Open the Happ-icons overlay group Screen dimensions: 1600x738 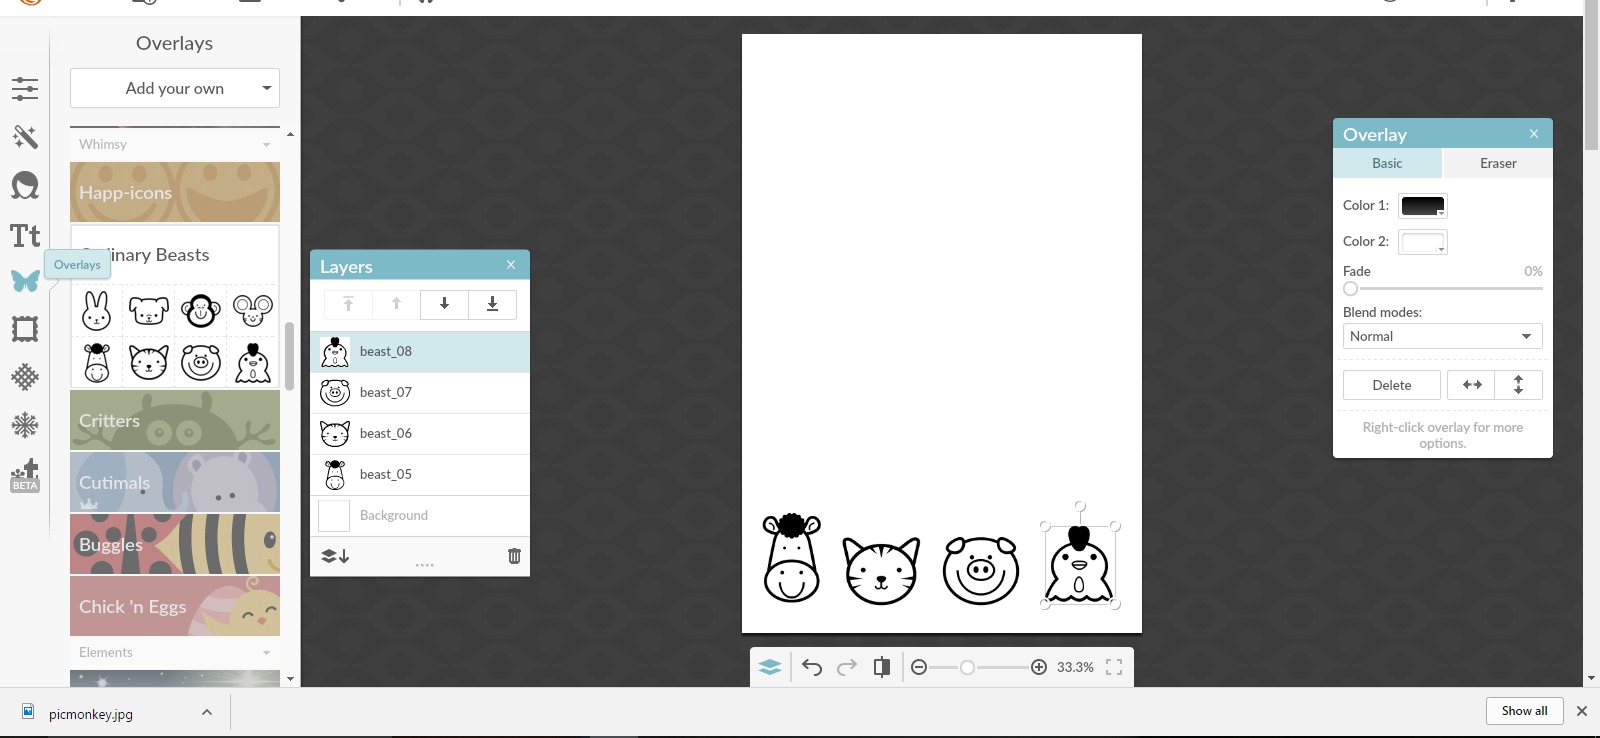[175, 192]
